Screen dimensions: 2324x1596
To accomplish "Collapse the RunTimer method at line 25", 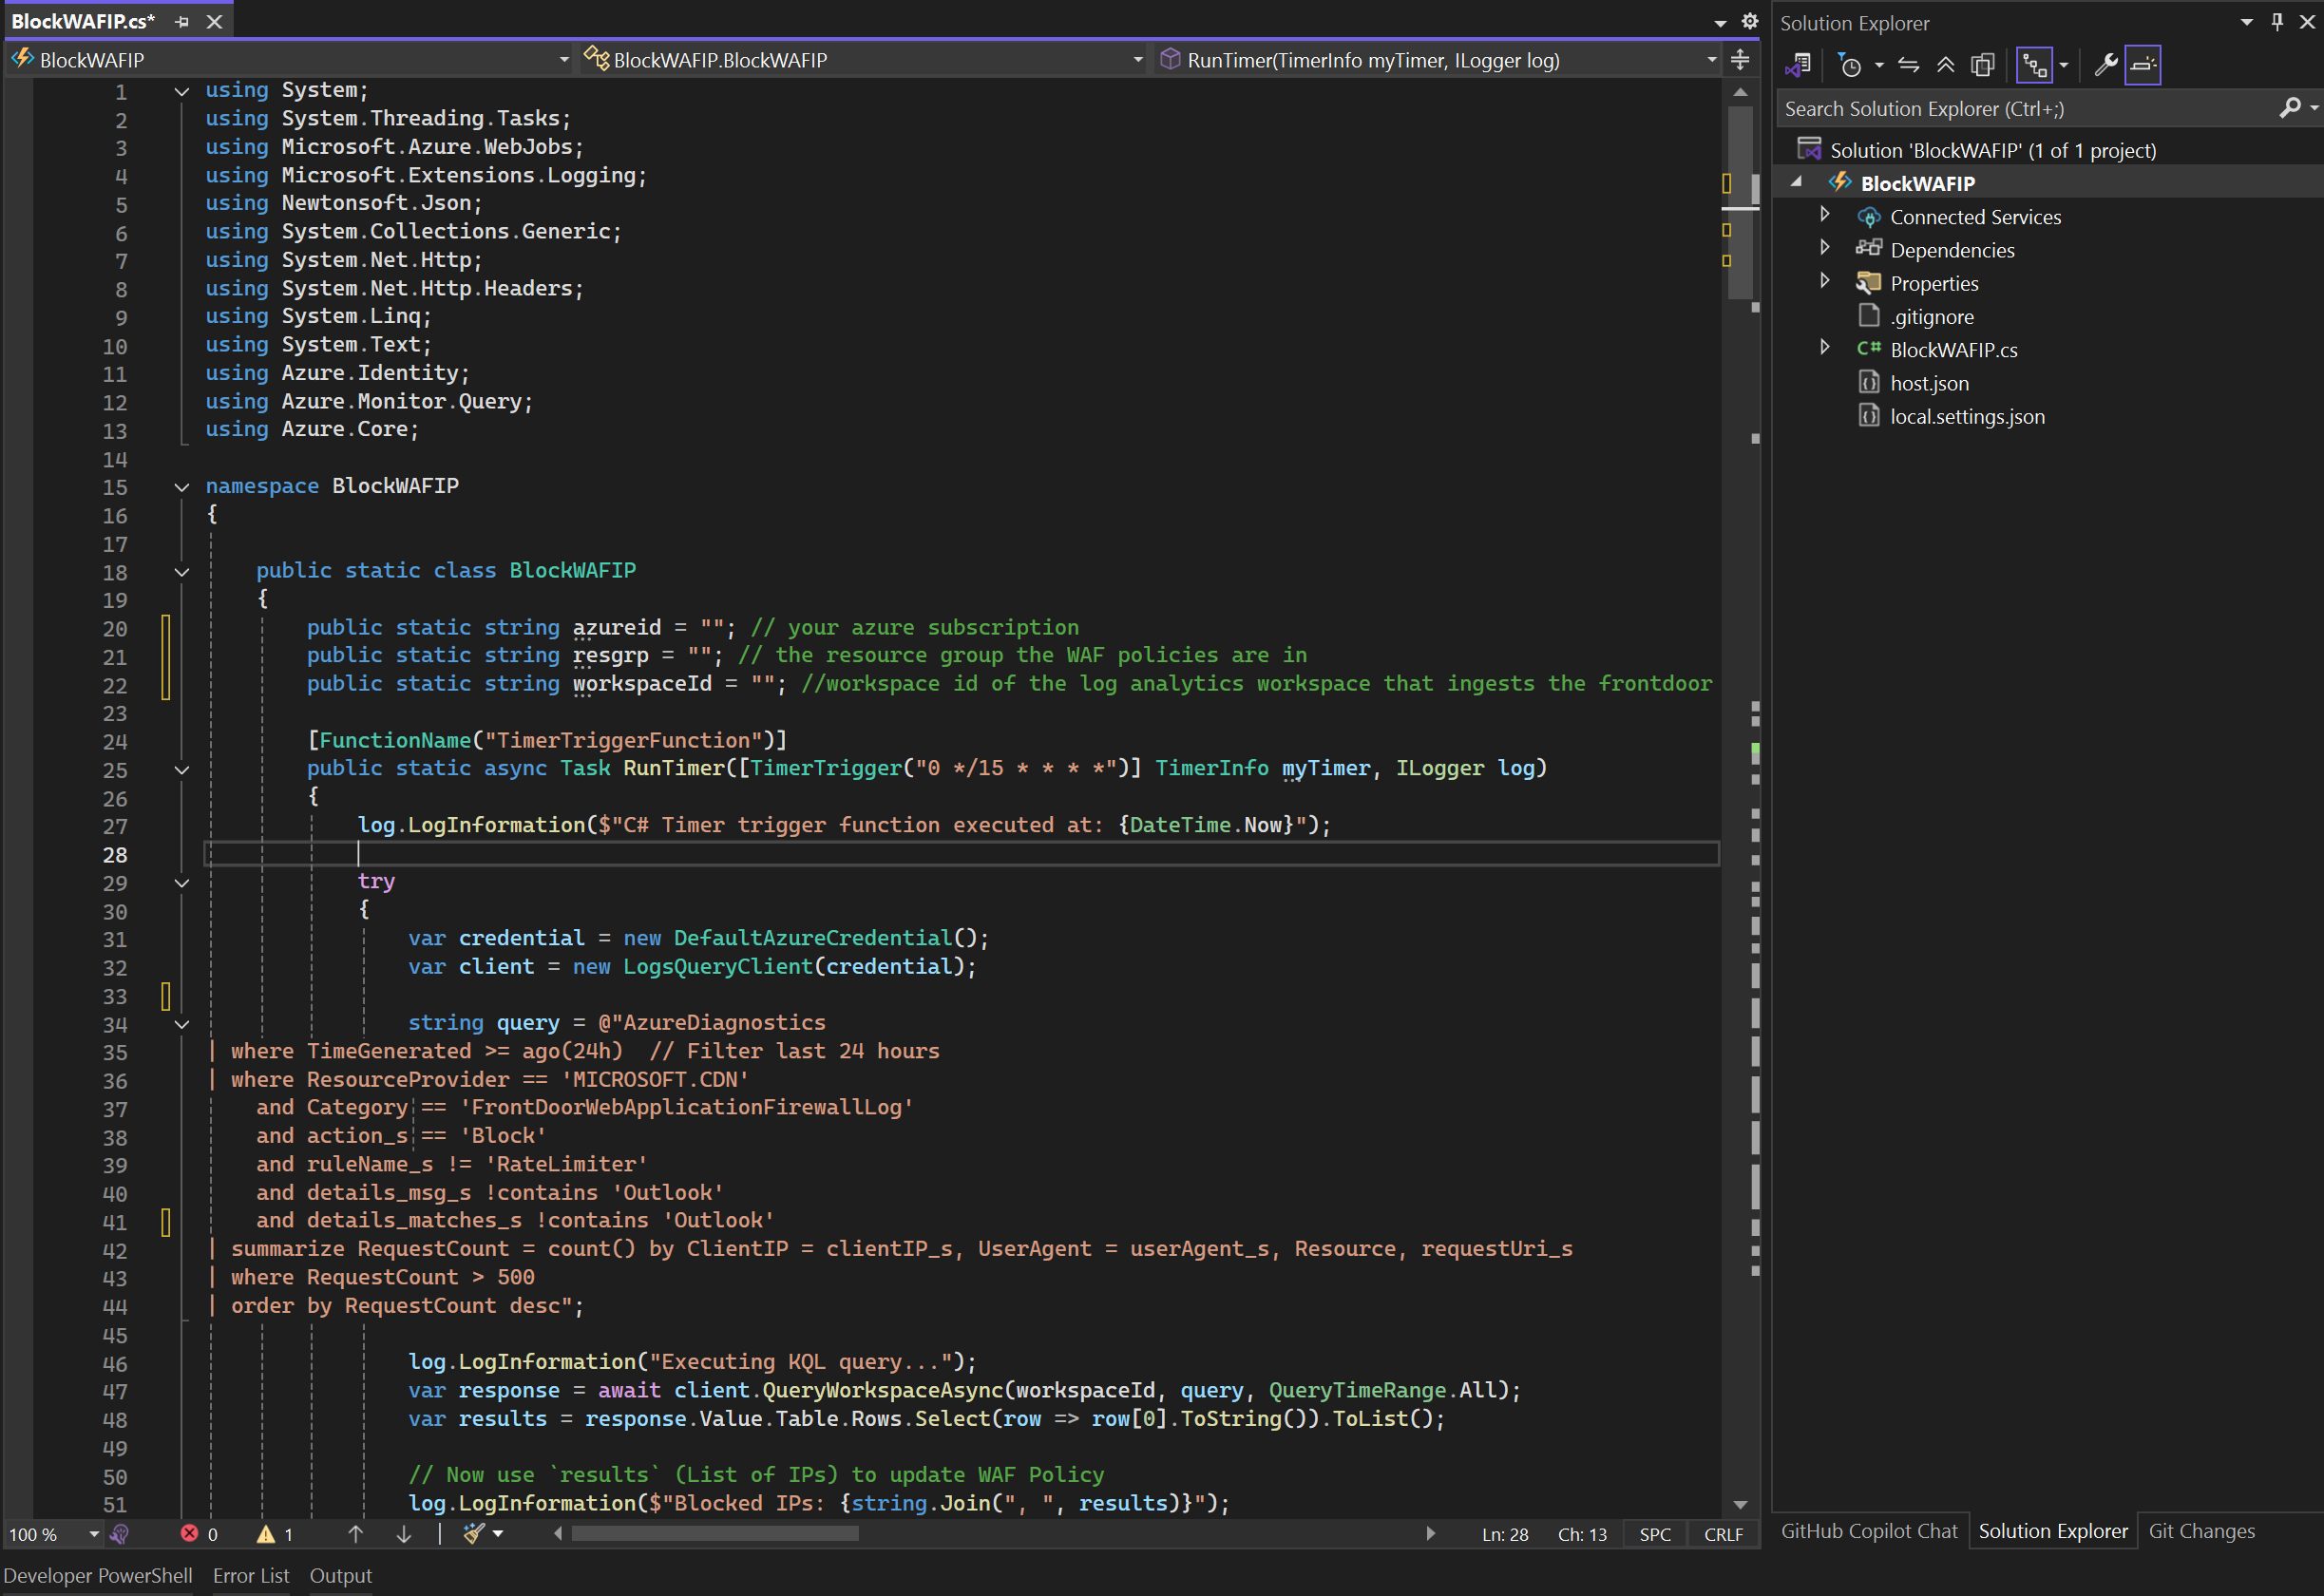I will point(182,770).
